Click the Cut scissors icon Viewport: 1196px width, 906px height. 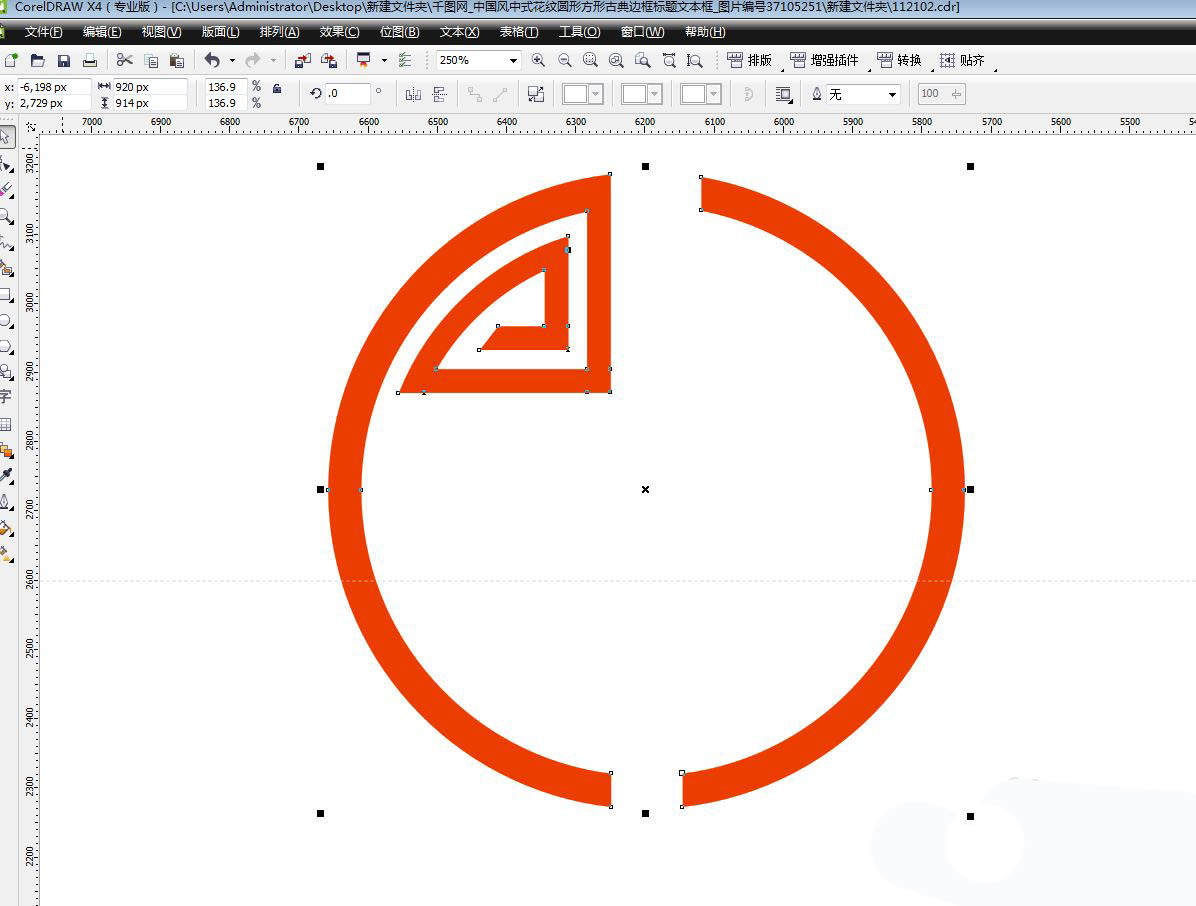click(125, 61)
